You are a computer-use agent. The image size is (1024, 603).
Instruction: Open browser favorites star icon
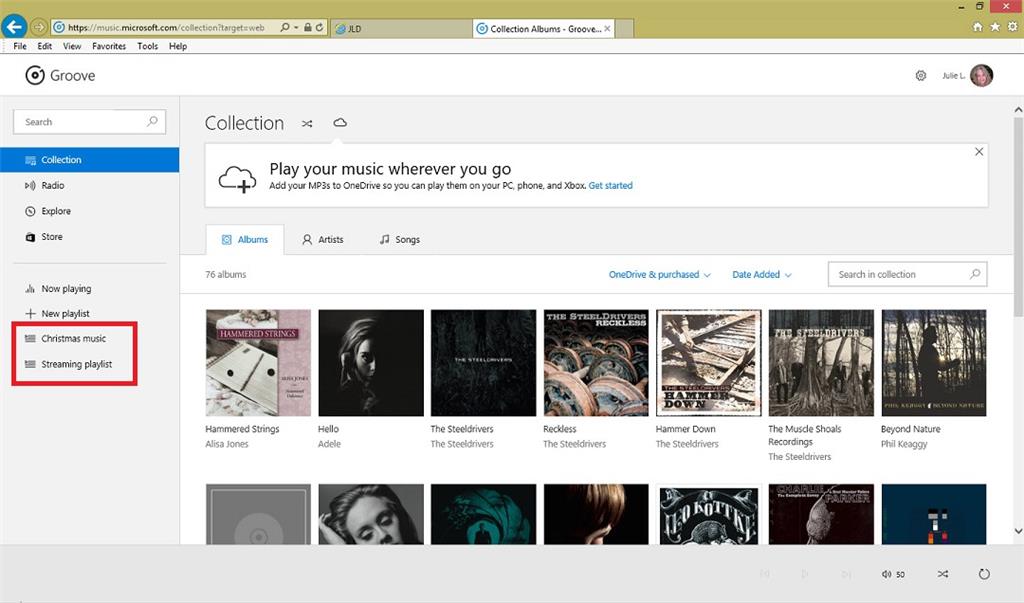(x=995, y=27)
